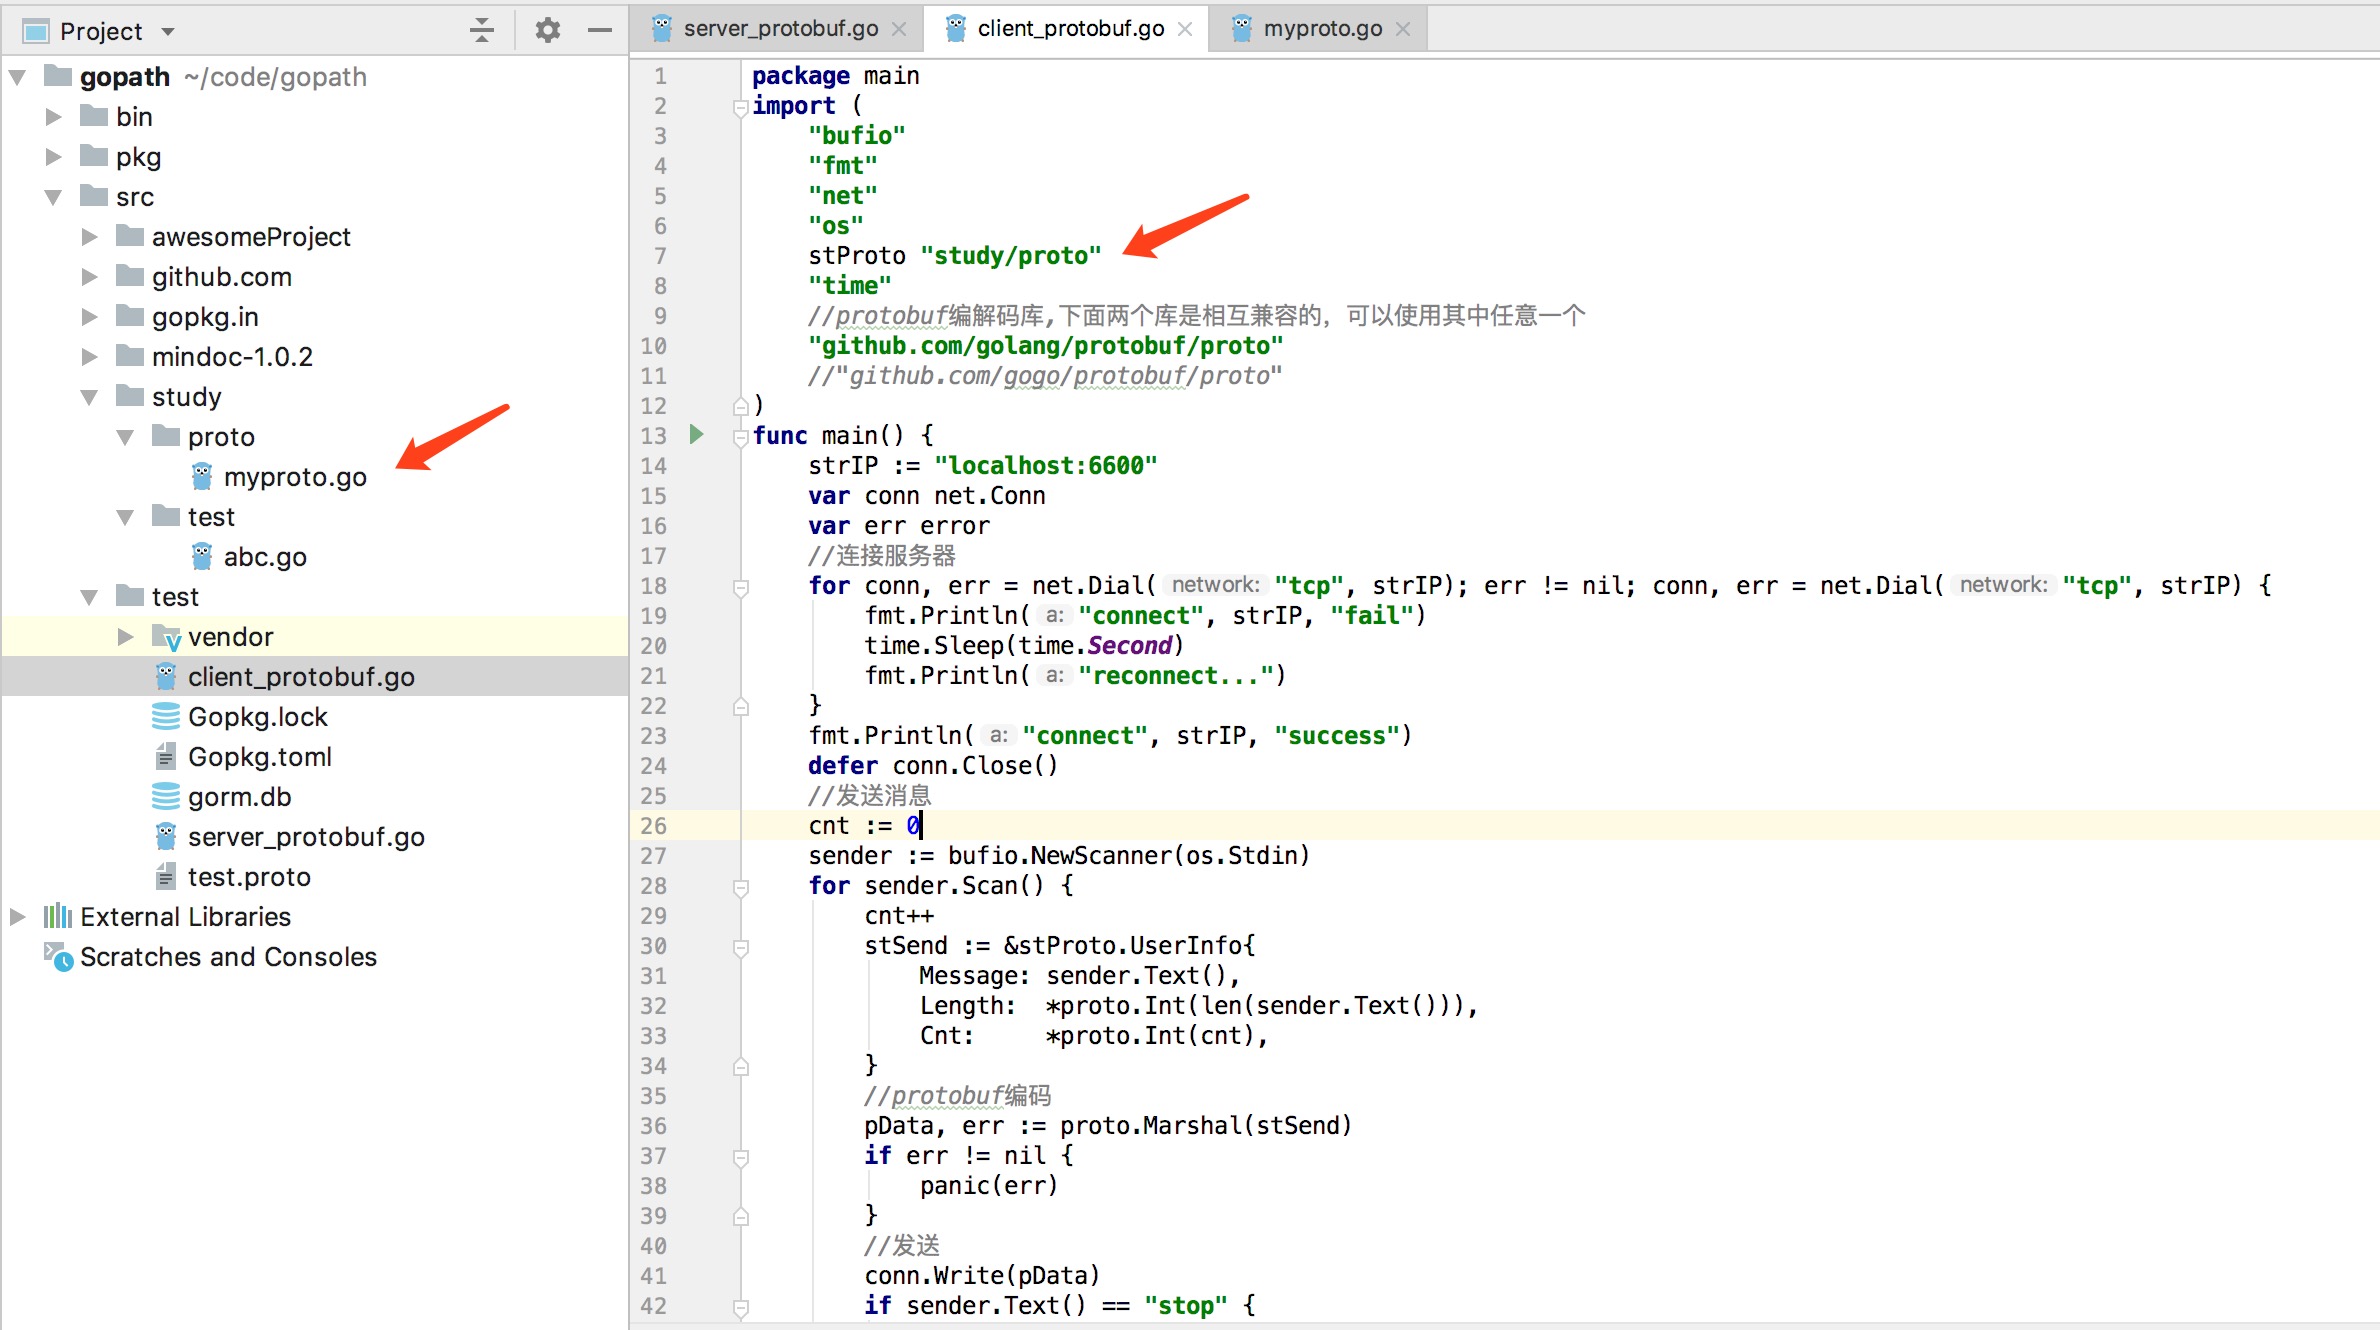
Task: Select test.proto file
Action: pyautogui.click(x=249, y=877)
